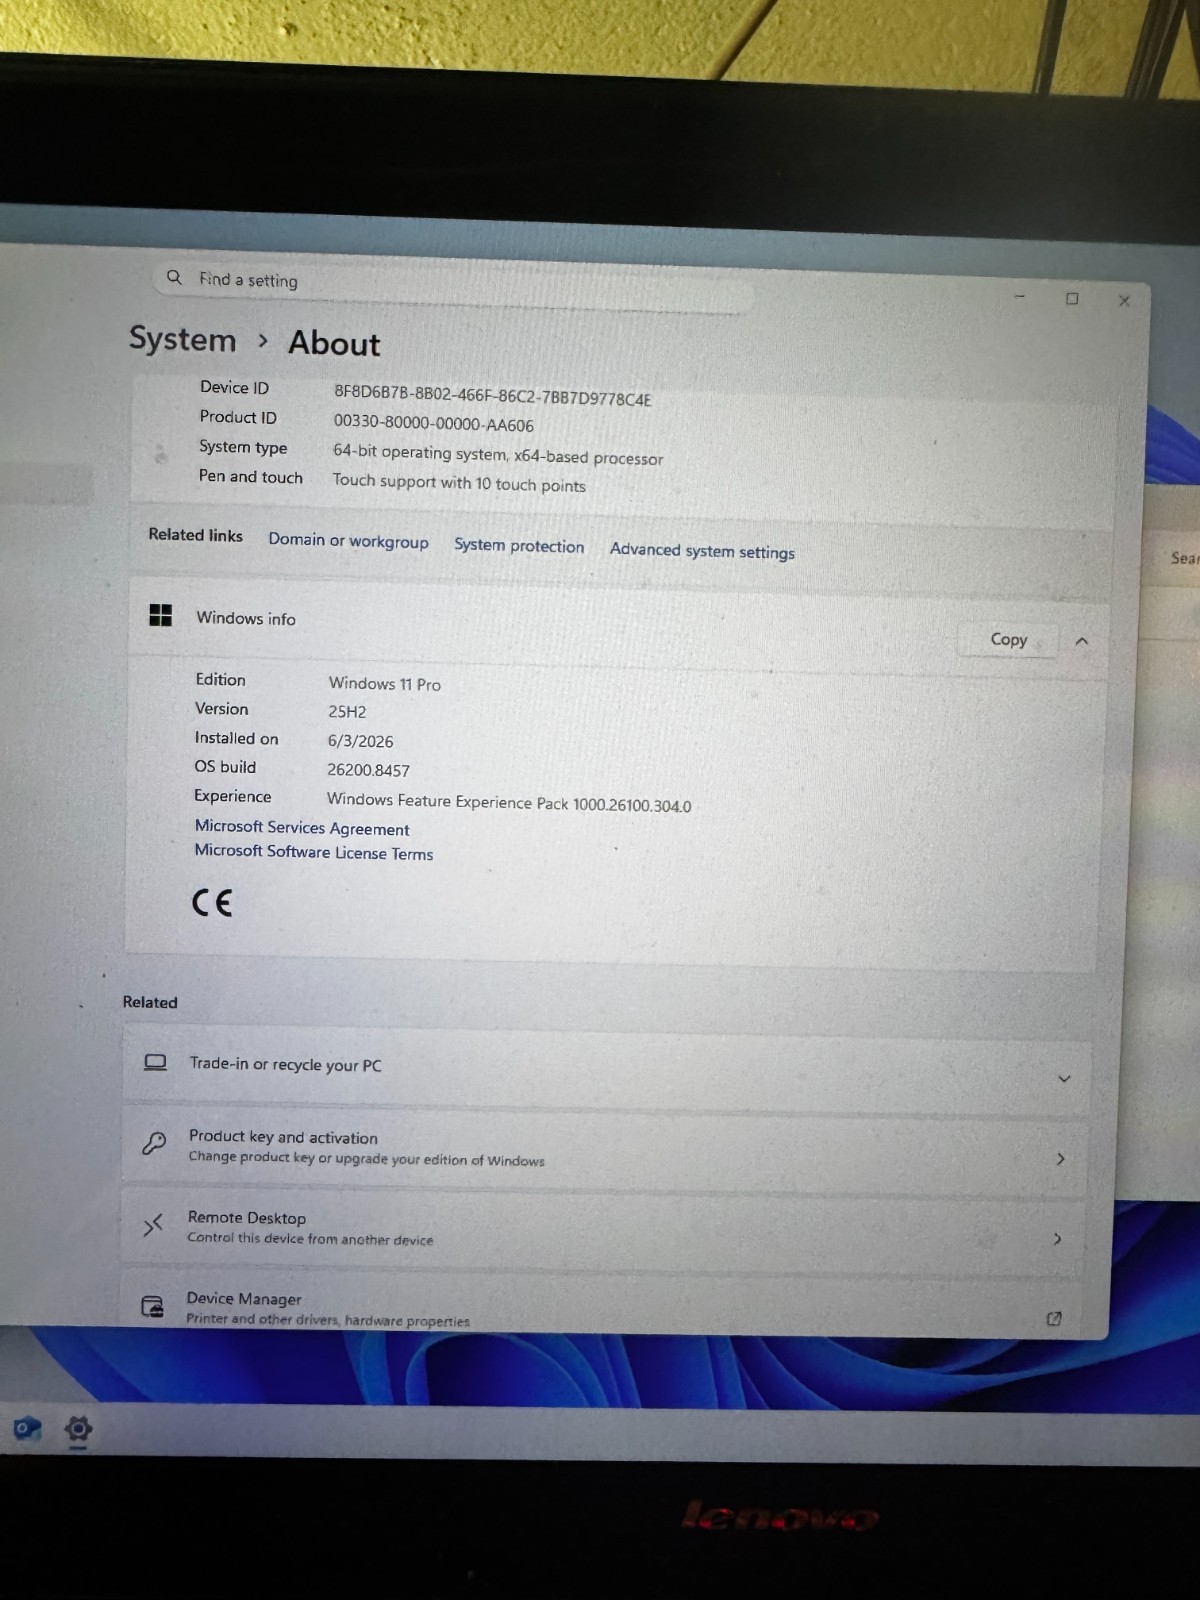Click the search magnifier icon
Screen dimensions: 1200x1600
174,277
